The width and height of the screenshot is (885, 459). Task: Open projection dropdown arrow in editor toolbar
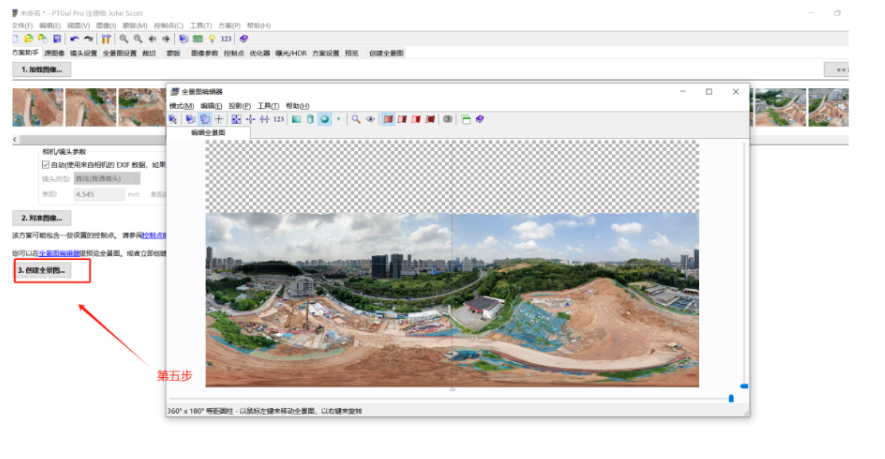tap(339, 119)
